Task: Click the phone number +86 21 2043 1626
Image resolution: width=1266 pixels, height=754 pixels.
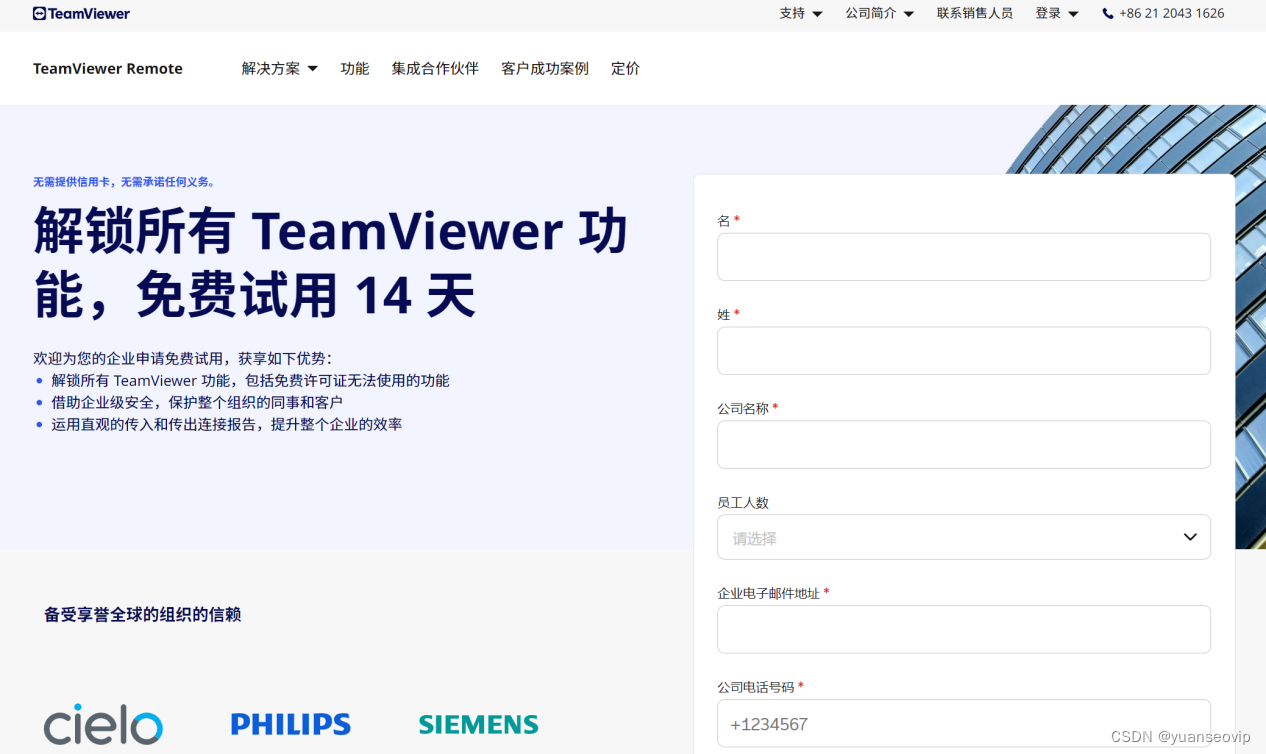Action: point(1172,13)
